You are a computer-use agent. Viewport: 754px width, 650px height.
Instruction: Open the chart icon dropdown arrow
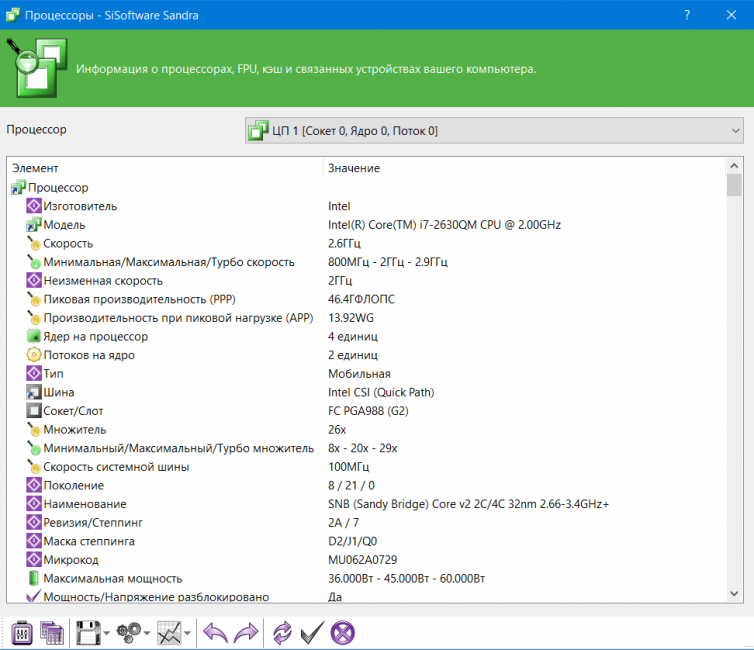[x=188, y=633]
